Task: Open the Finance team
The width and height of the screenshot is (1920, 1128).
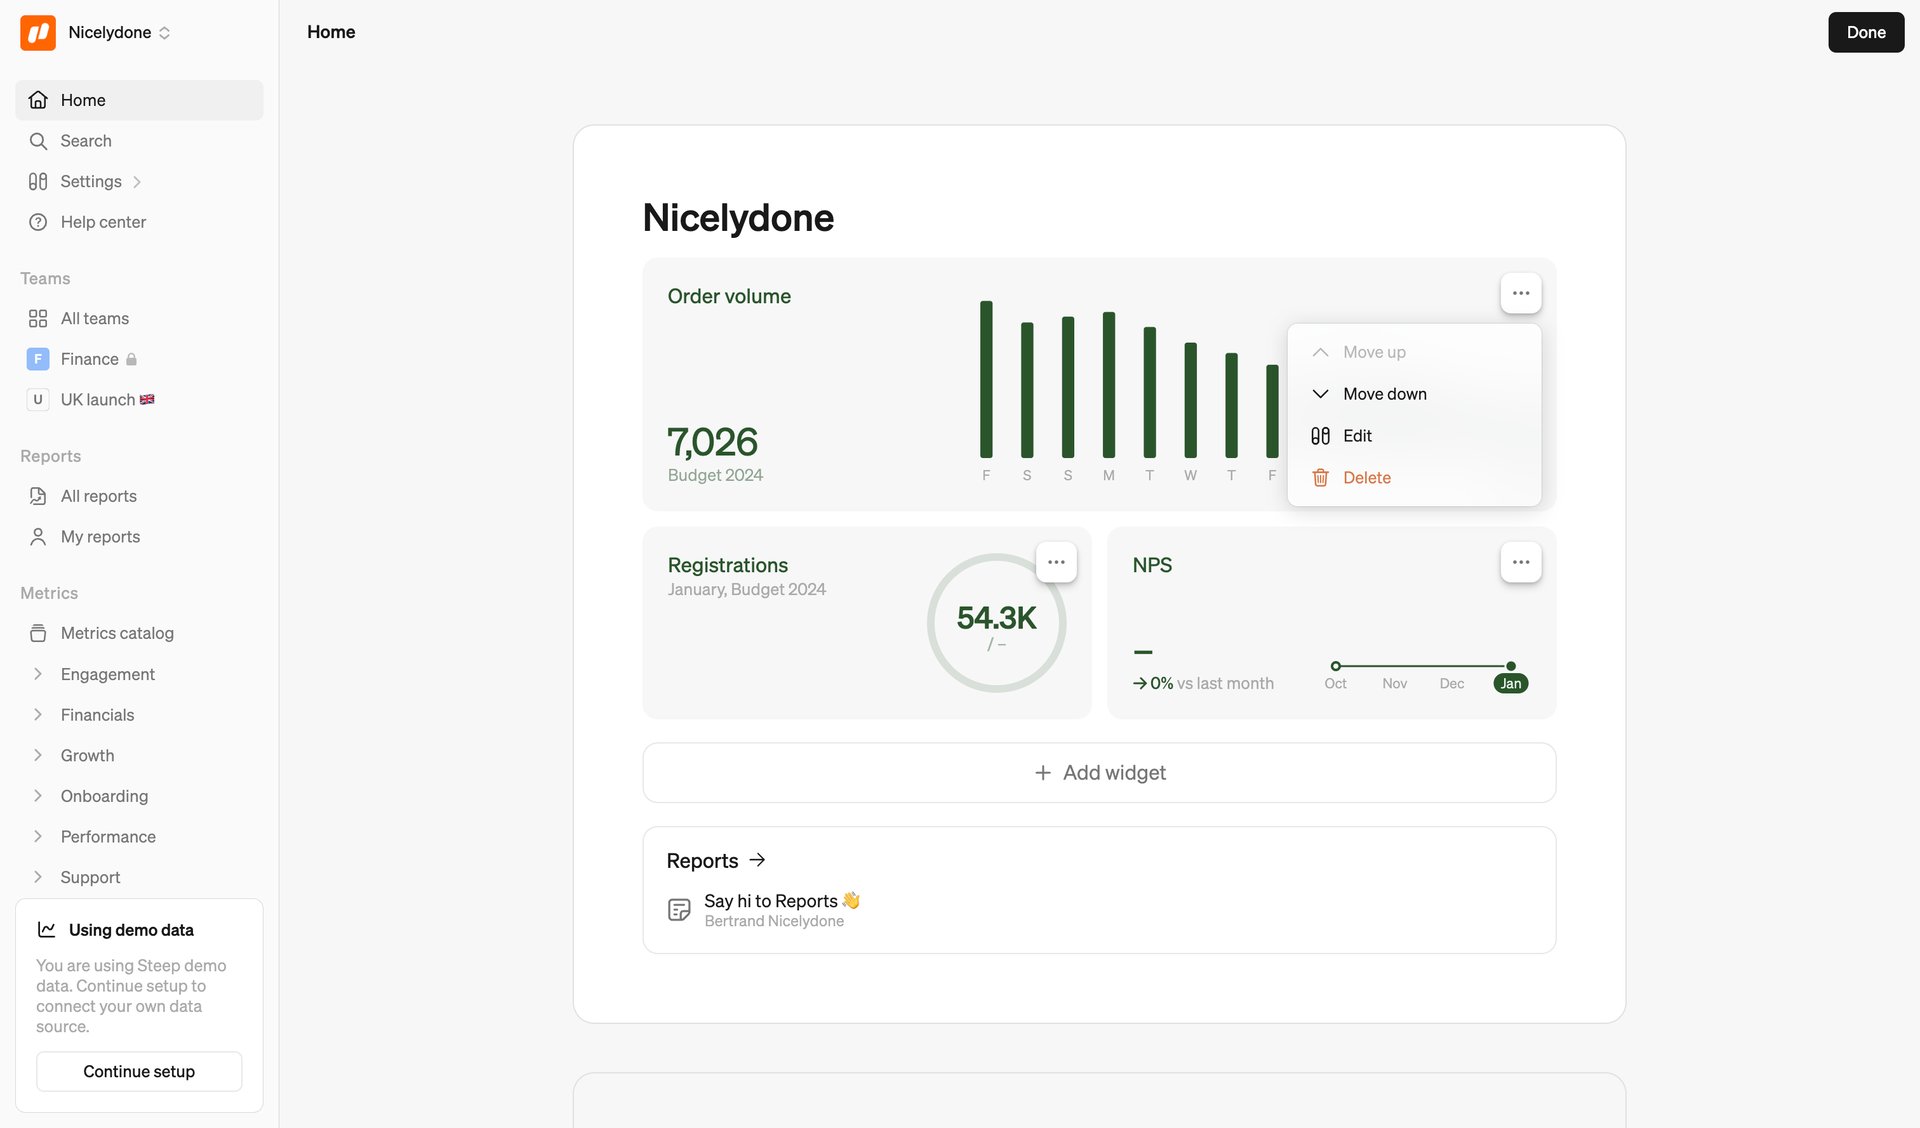Action: (x=90, y=358)
